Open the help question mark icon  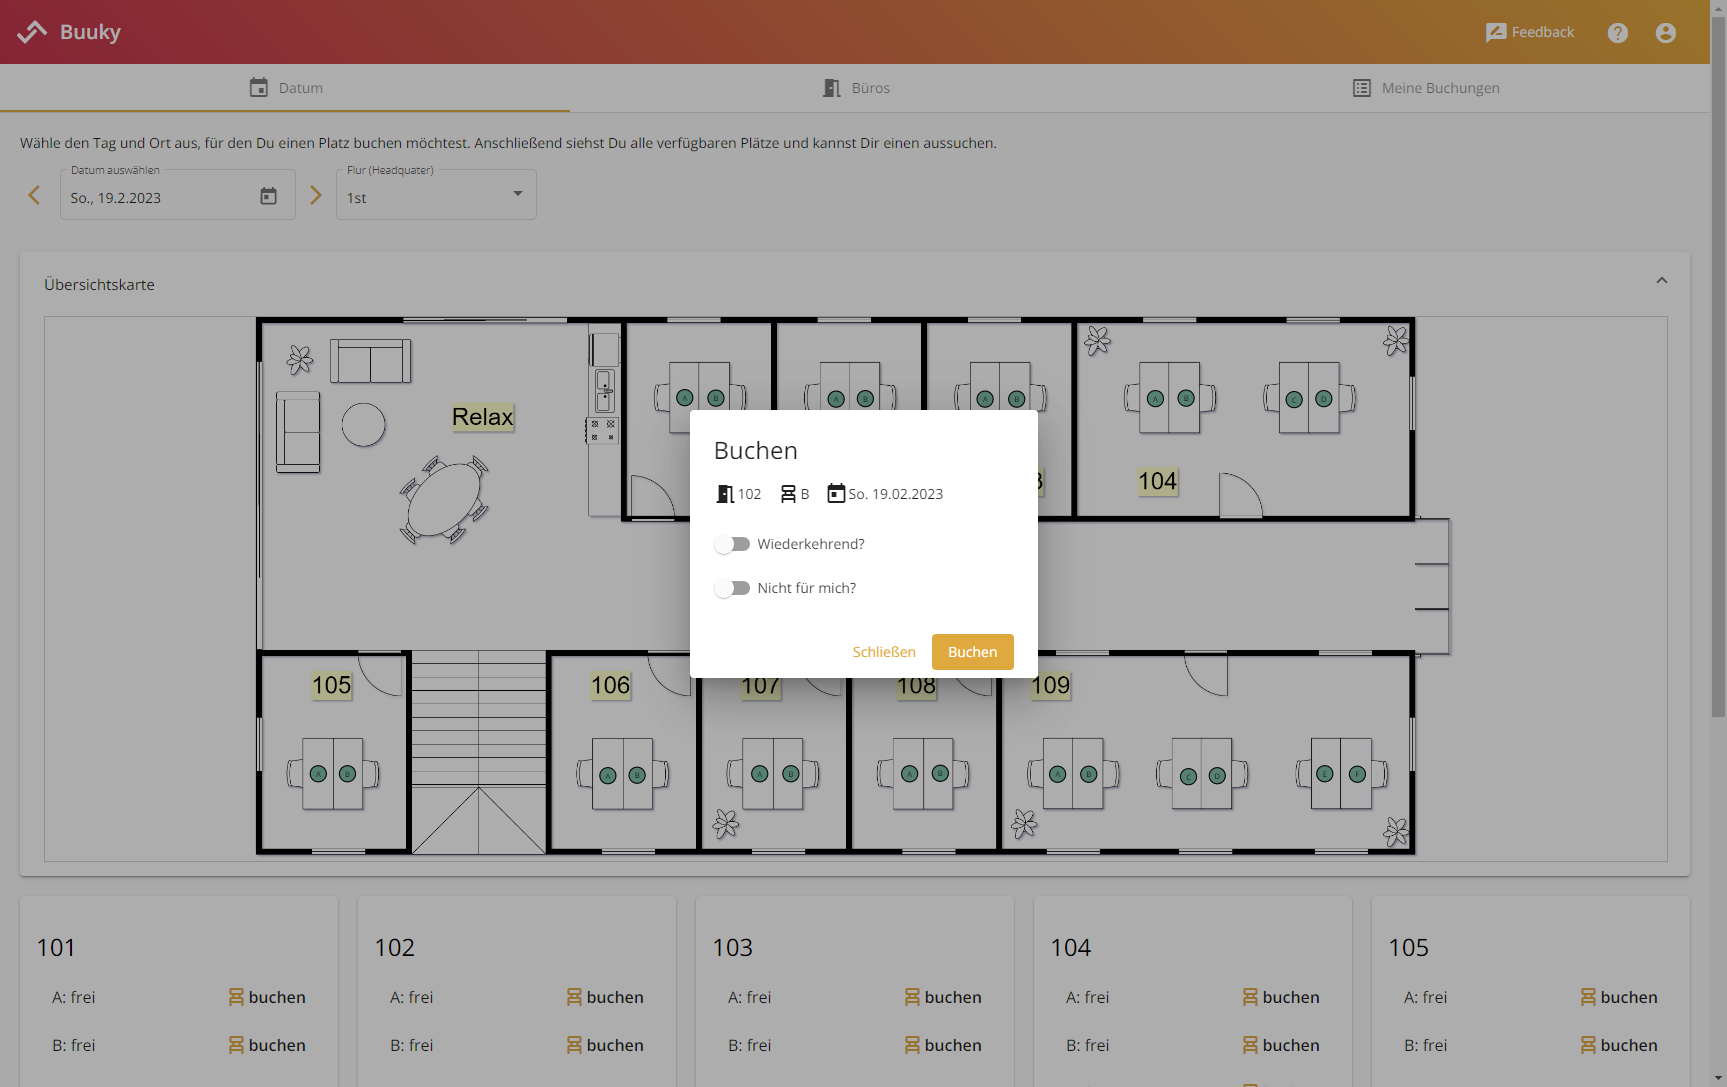coord(1618,33)
